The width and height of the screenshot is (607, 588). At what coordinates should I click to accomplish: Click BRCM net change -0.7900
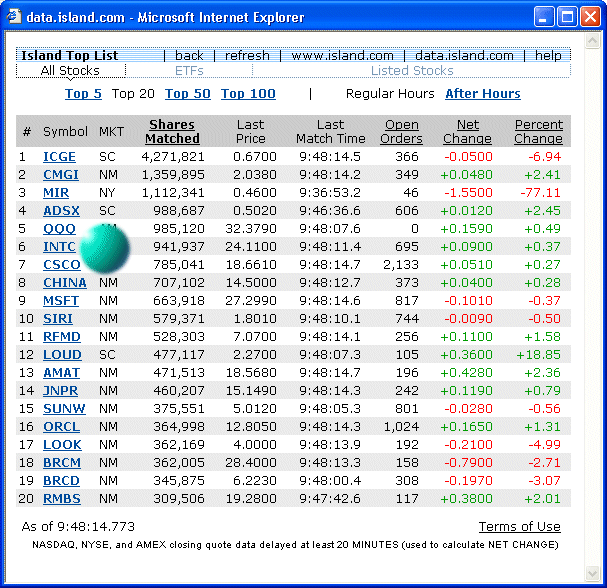[x=468, y=463]
